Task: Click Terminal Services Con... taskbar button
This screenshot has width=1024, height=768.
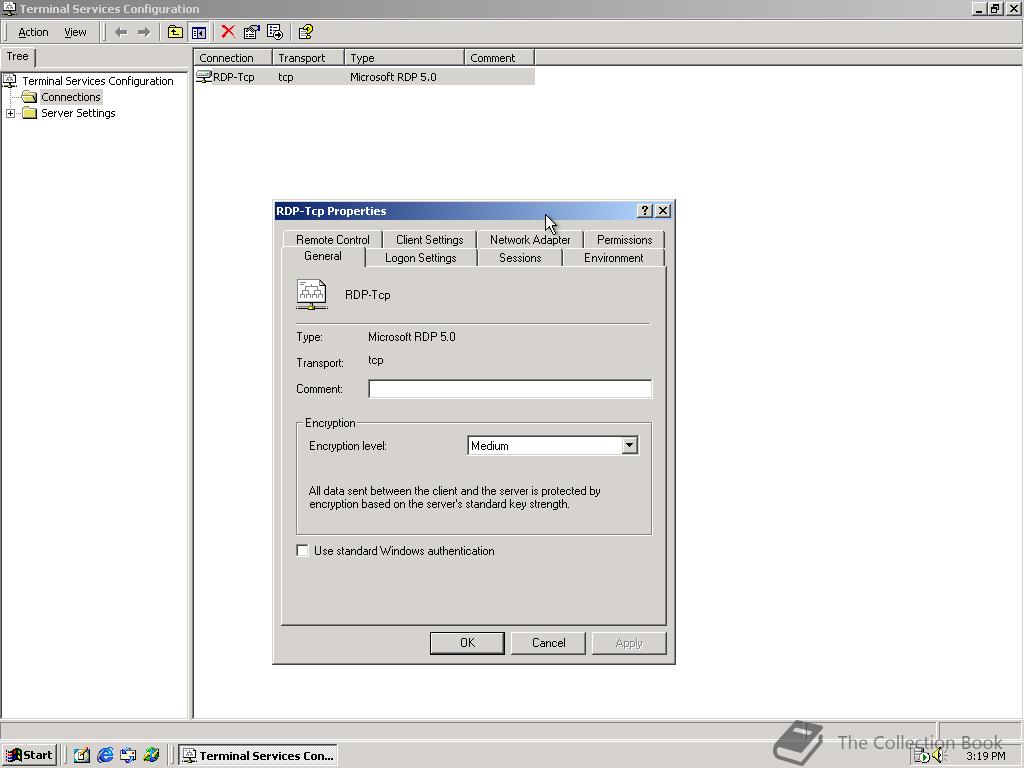Action: [258, 756]
